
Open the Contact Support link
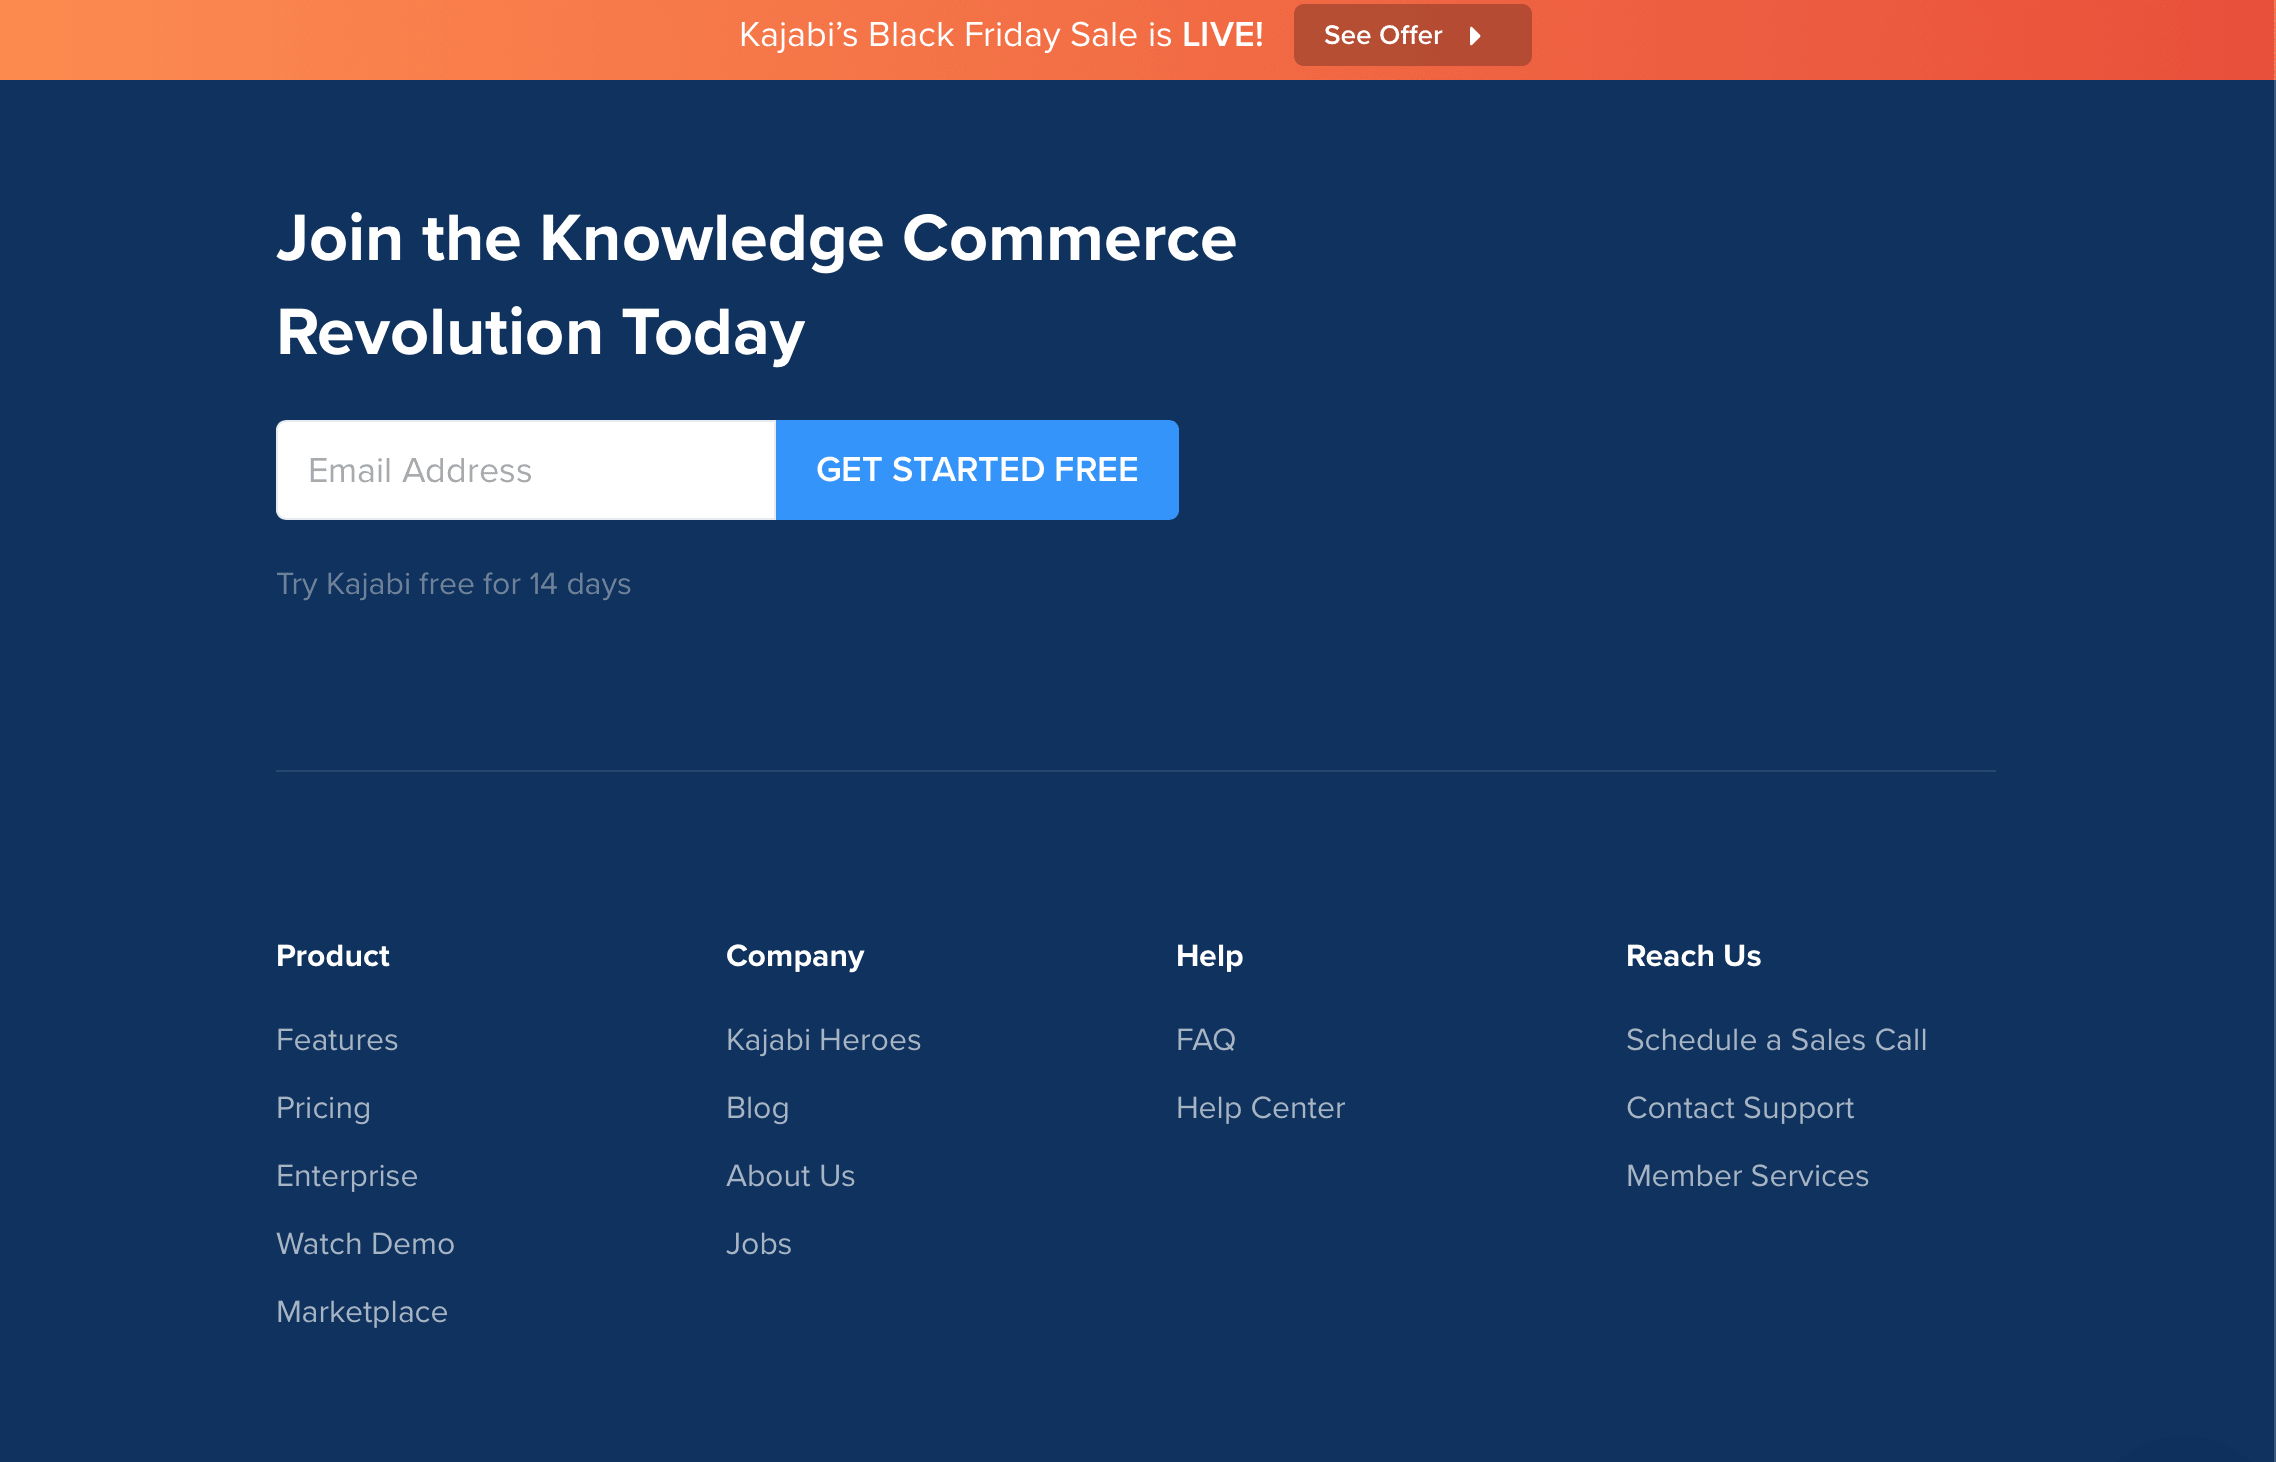(1739, 1108)
